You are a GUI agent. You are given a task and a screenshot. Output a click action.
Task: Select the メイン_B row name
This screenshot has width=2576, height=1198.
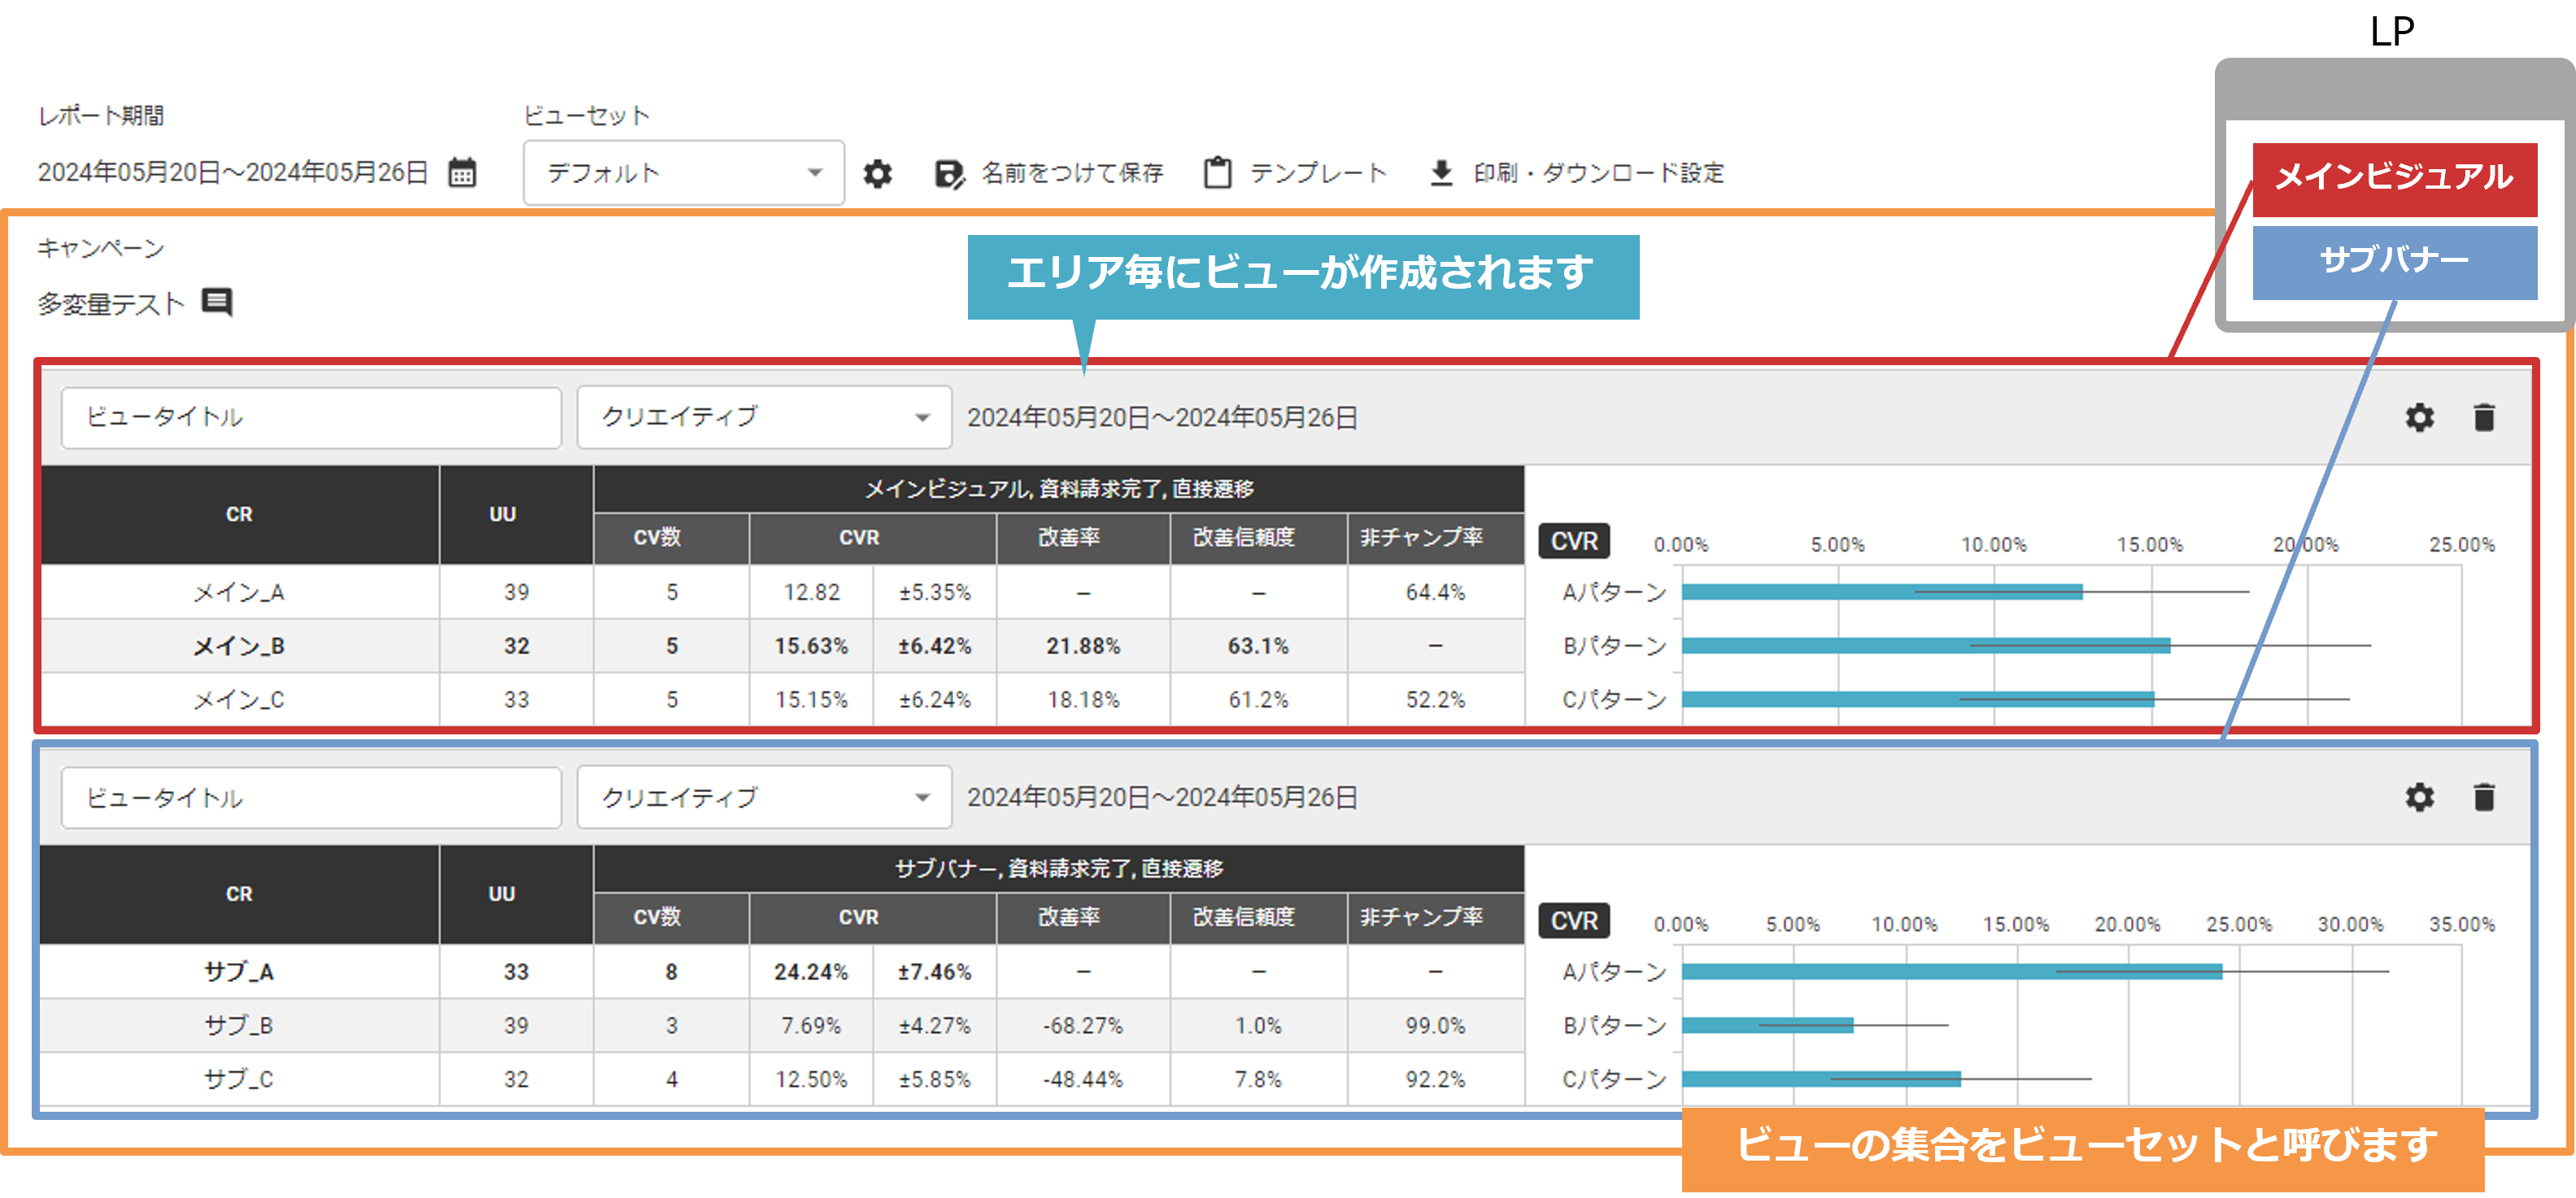[x=239, y=647]
